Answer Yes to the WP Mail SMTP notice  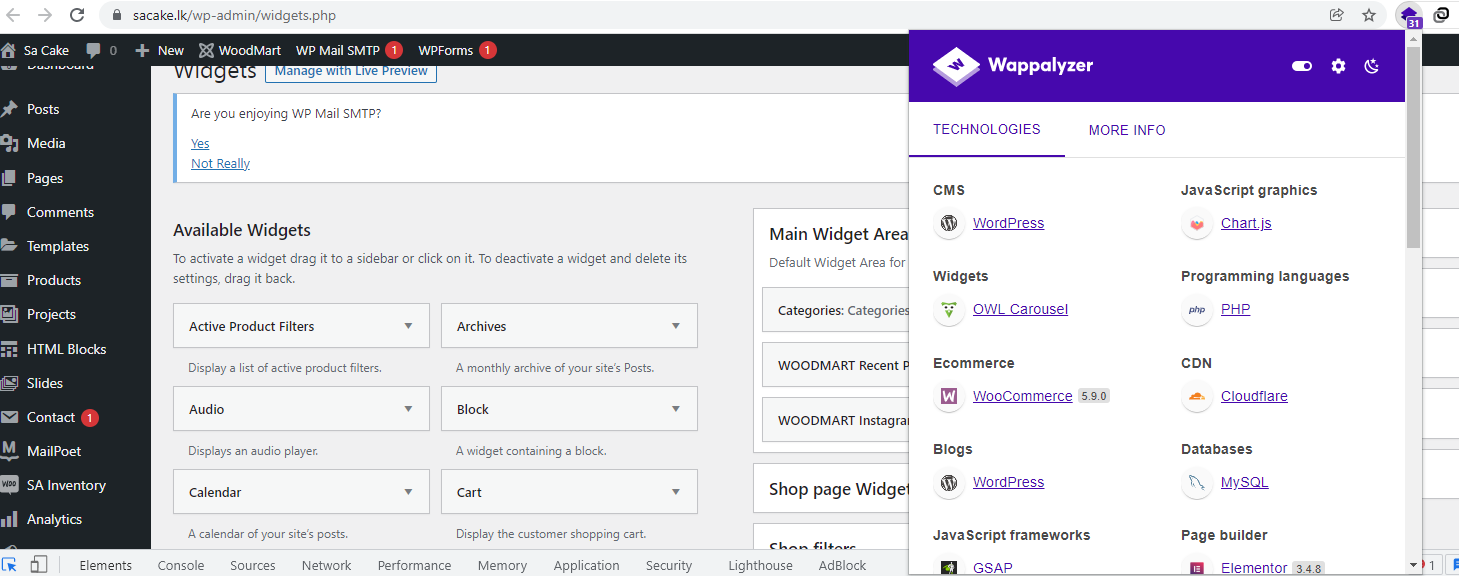pyautogui.click(x=200, y=143)
